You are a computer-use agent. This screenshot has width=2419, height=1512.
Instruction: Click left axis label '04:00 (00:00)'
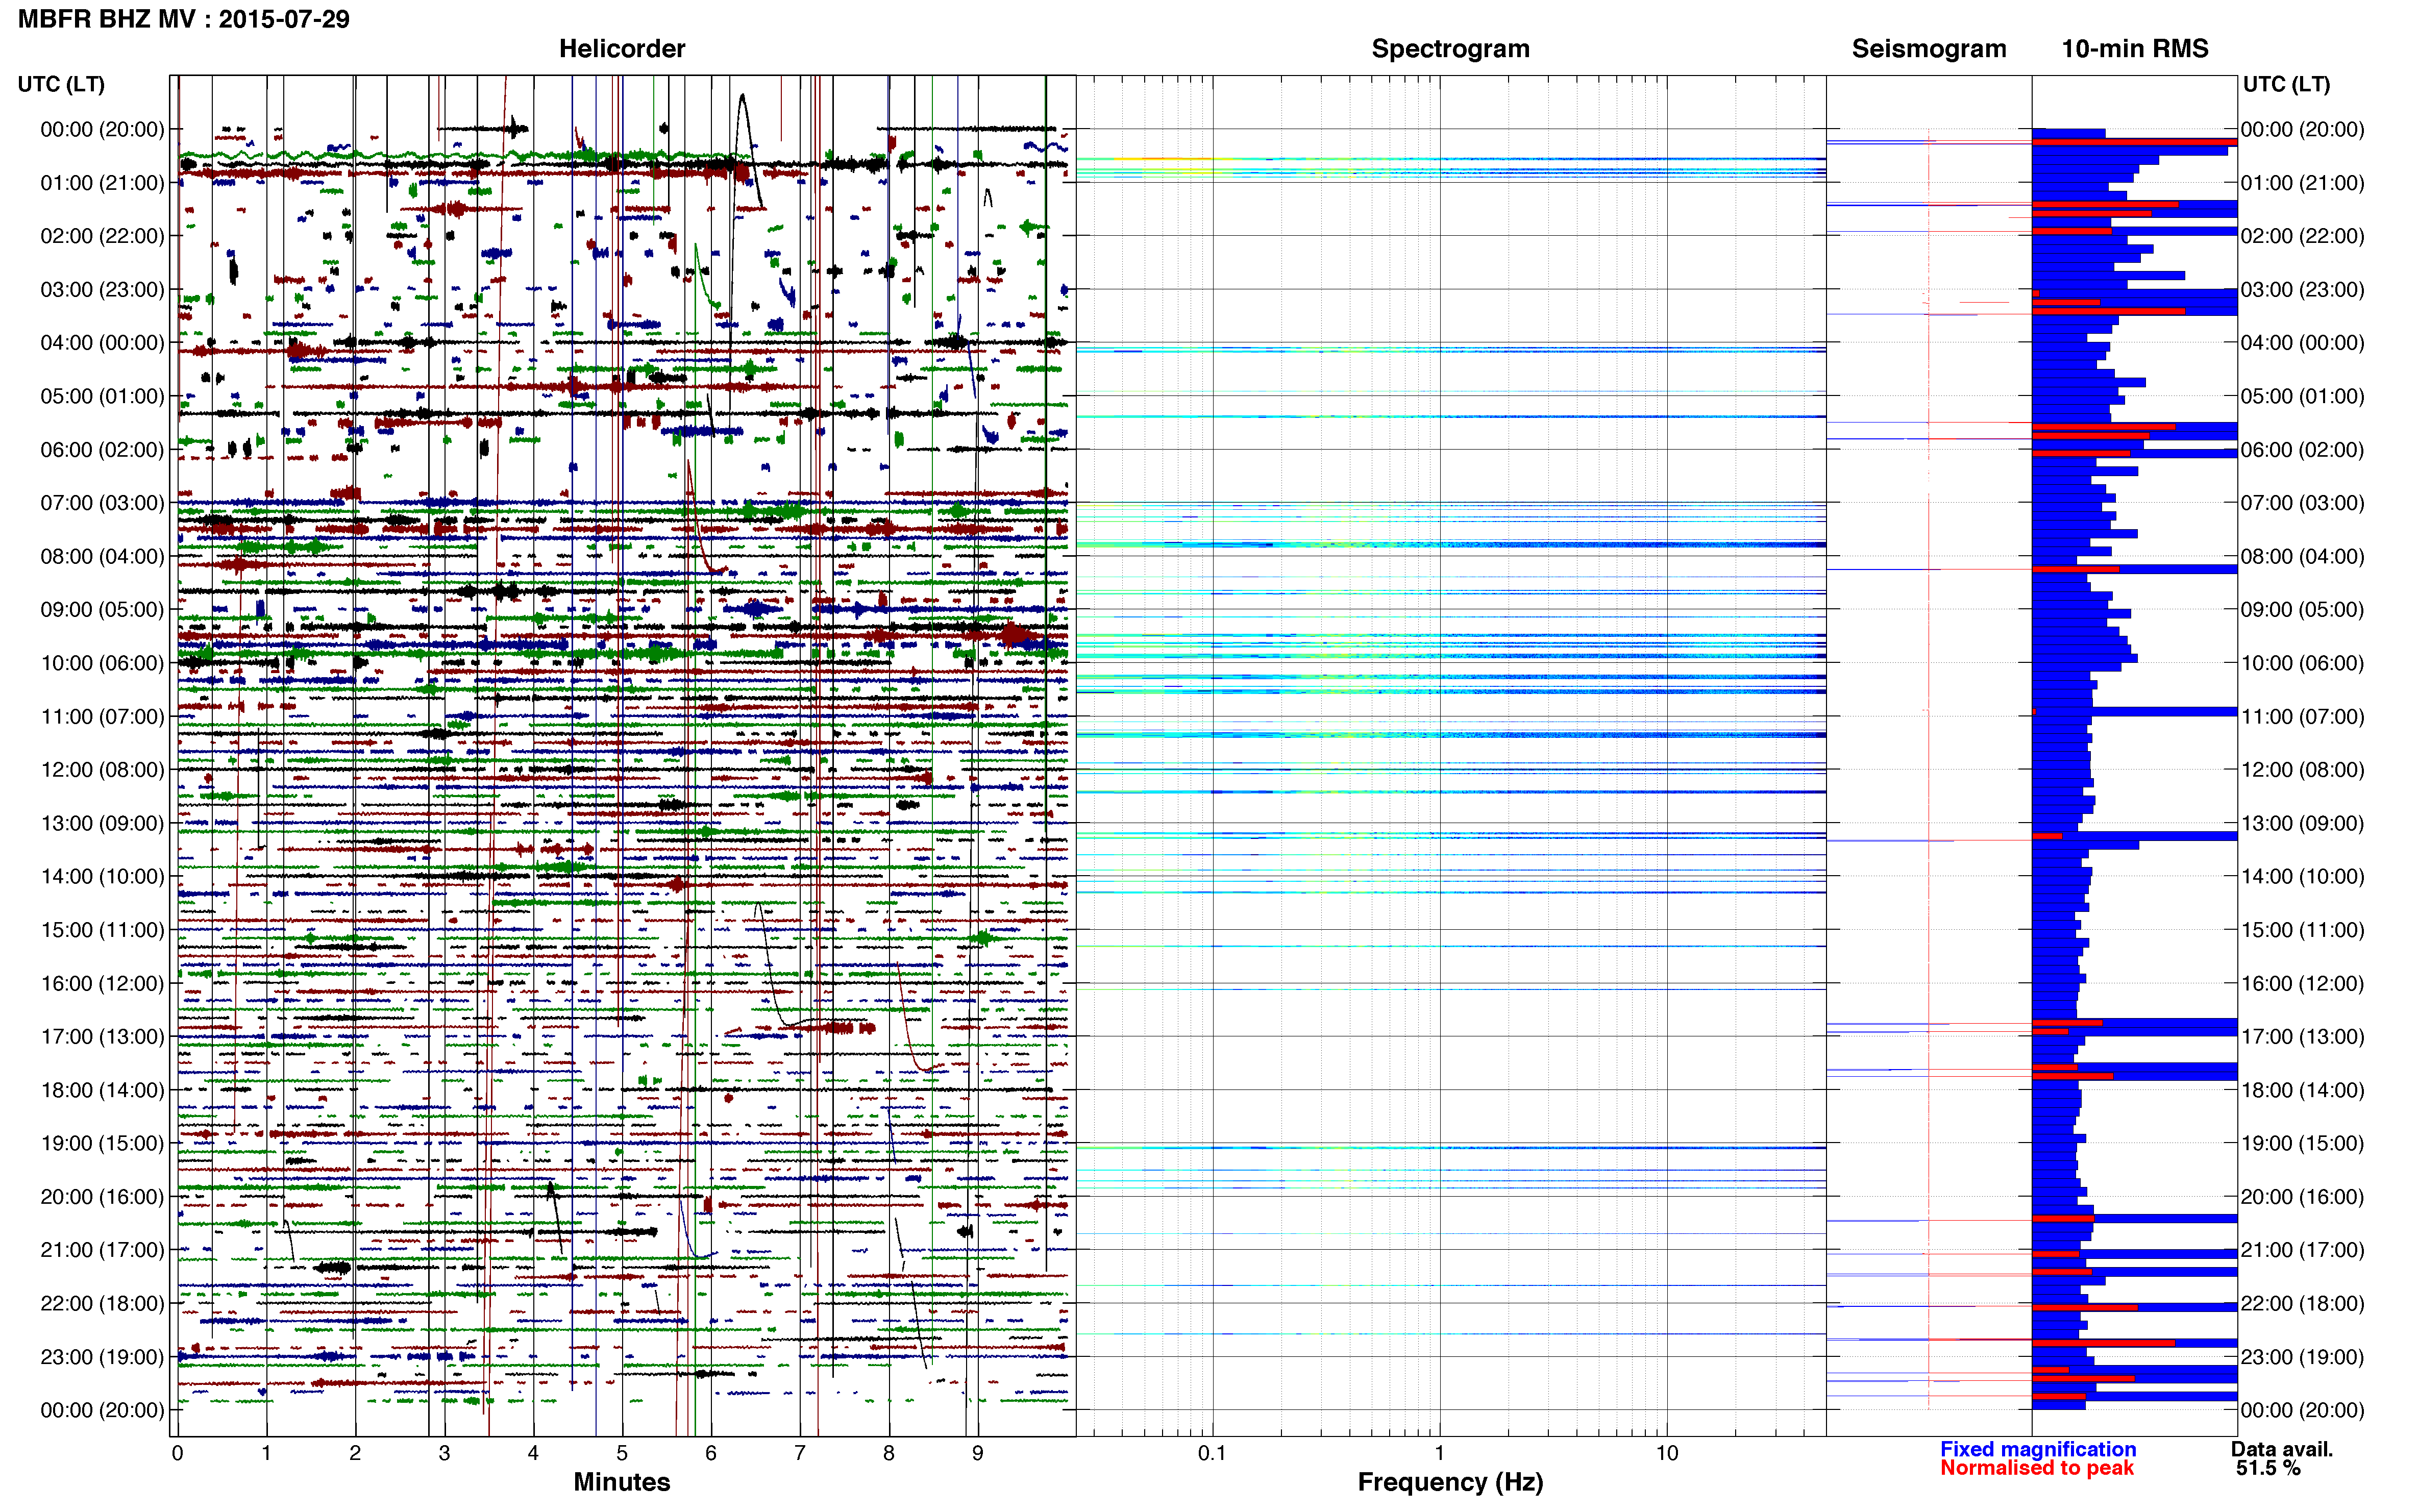102,343
